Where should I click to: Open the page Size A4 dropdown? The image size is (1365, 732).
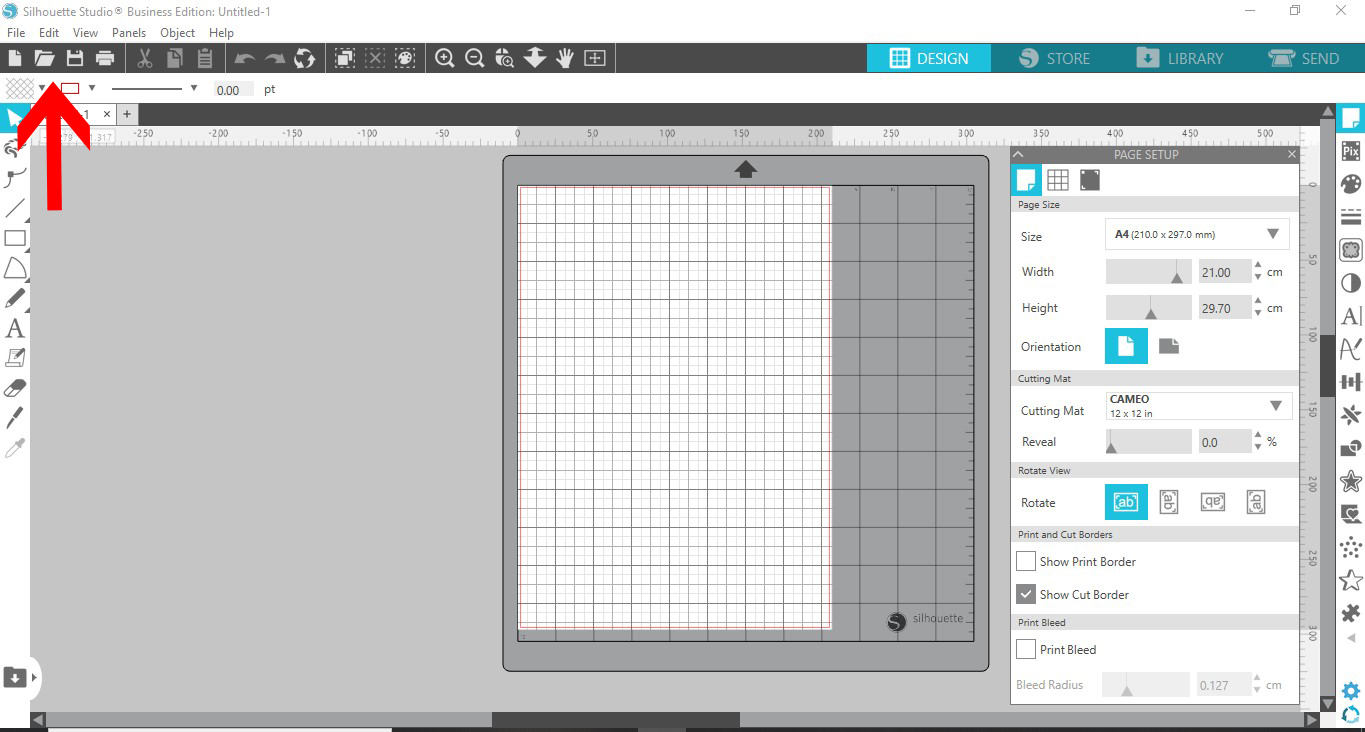click(1197, 234)
